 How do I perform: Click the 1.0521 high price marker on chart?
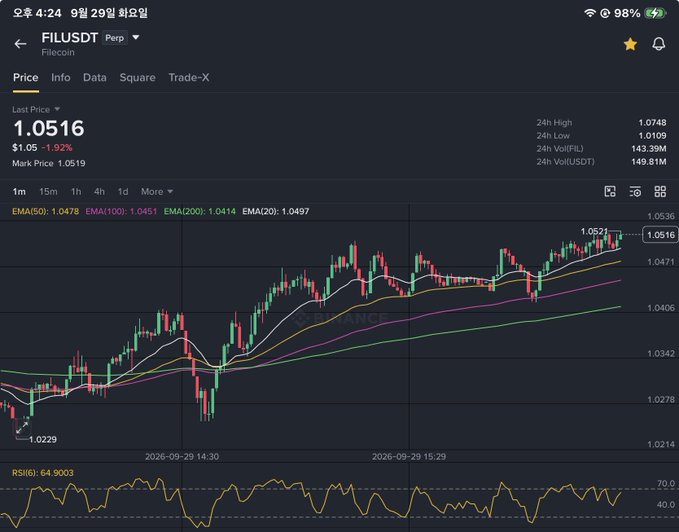594,231
